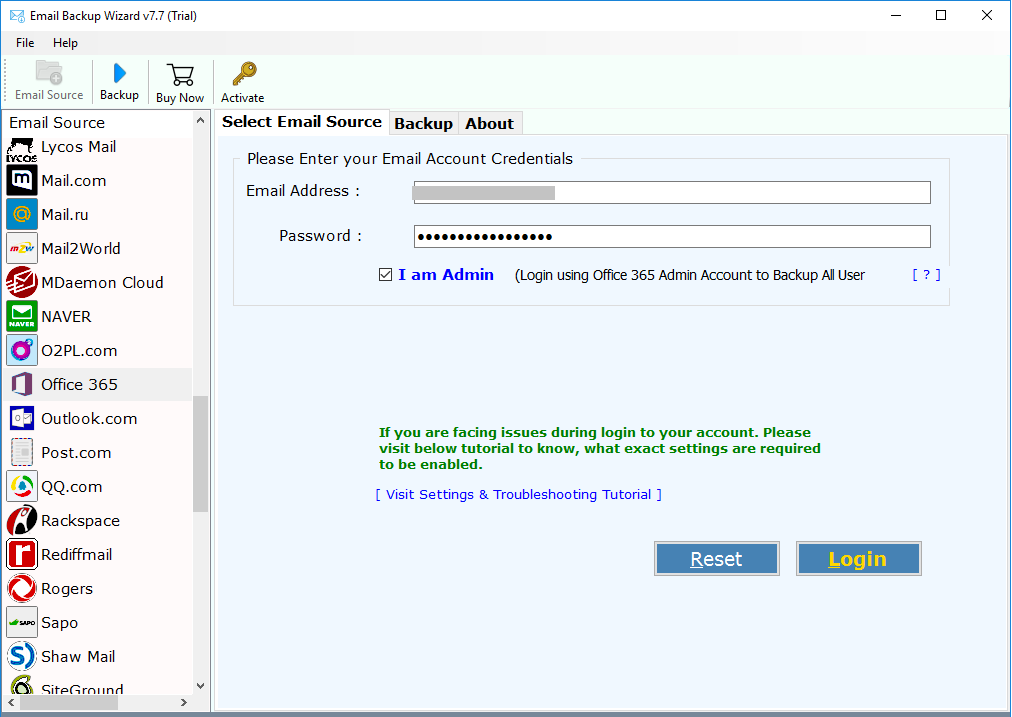The height and width of the screenshot is (717, 1012).
Task: Select the Lycos Mail icon
Action: (x=22, y=149)
